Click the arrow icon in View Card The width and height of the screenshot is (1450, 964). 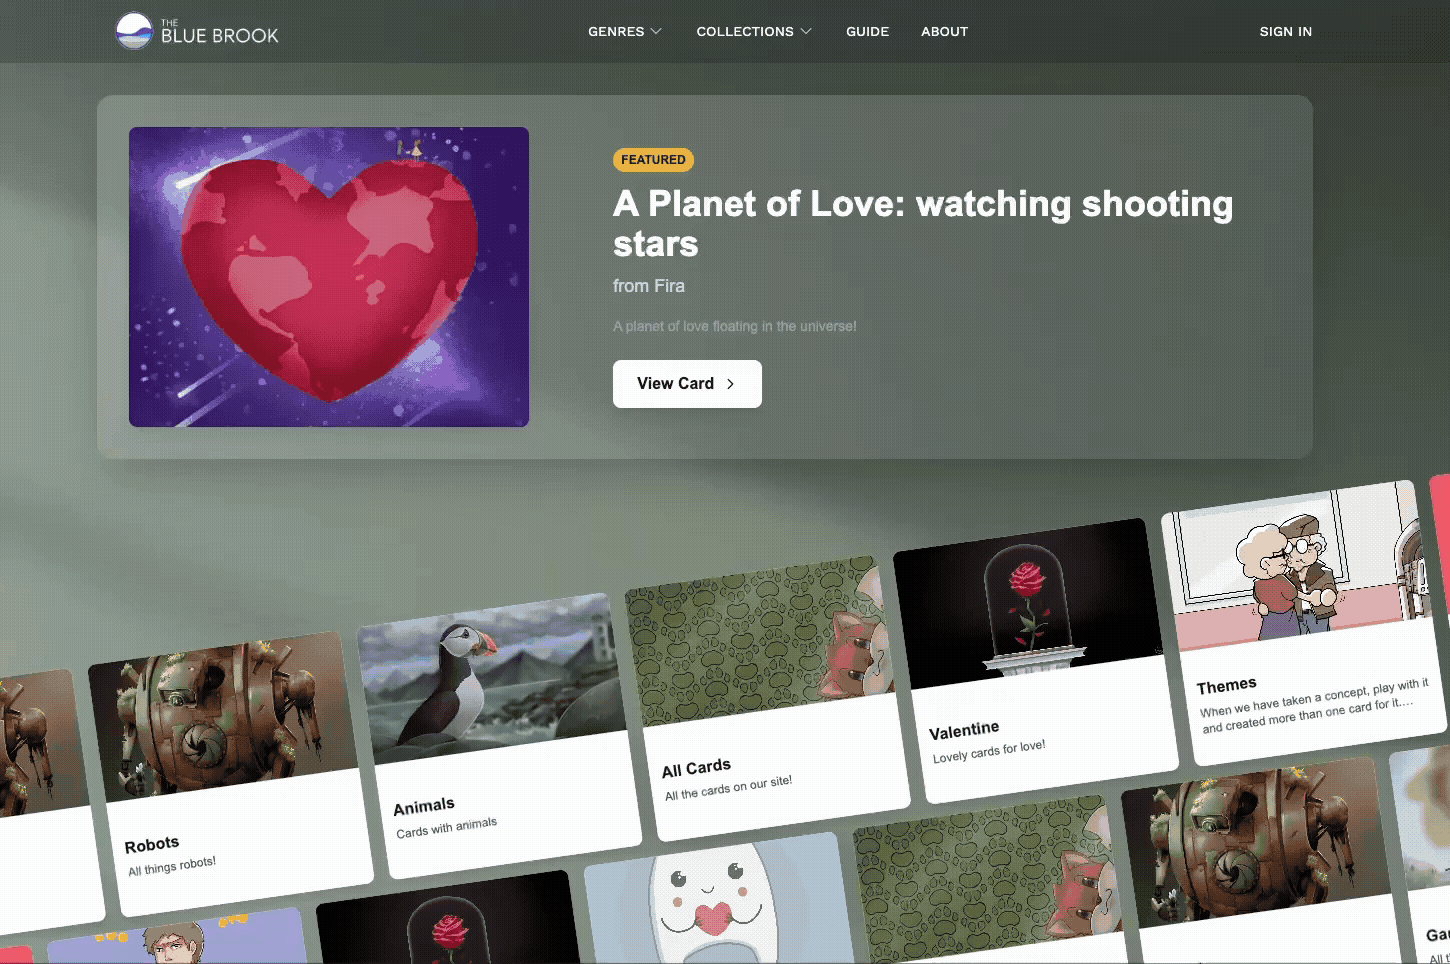click(731, 384)
